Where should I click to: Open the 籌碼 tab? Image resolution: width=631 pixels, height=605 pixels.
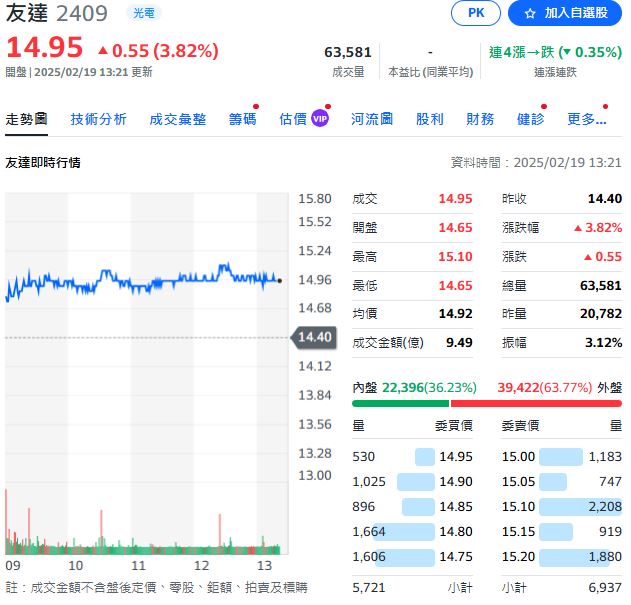coord(242,119)
